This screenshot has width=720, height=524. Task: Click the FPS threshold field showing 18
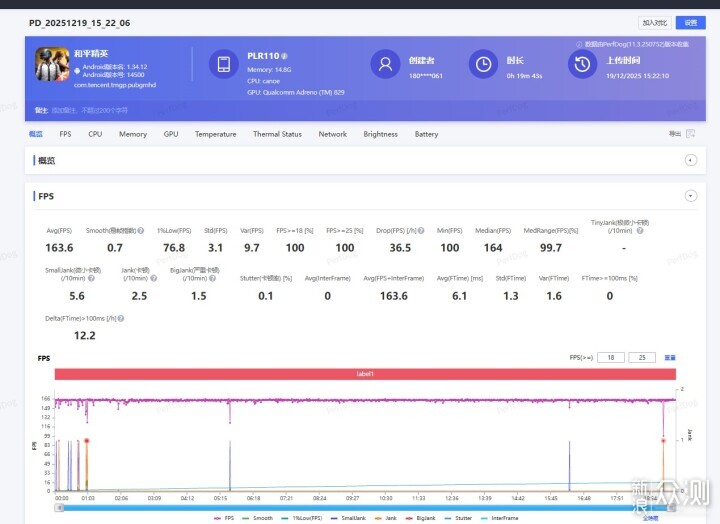tap(610, 357)
